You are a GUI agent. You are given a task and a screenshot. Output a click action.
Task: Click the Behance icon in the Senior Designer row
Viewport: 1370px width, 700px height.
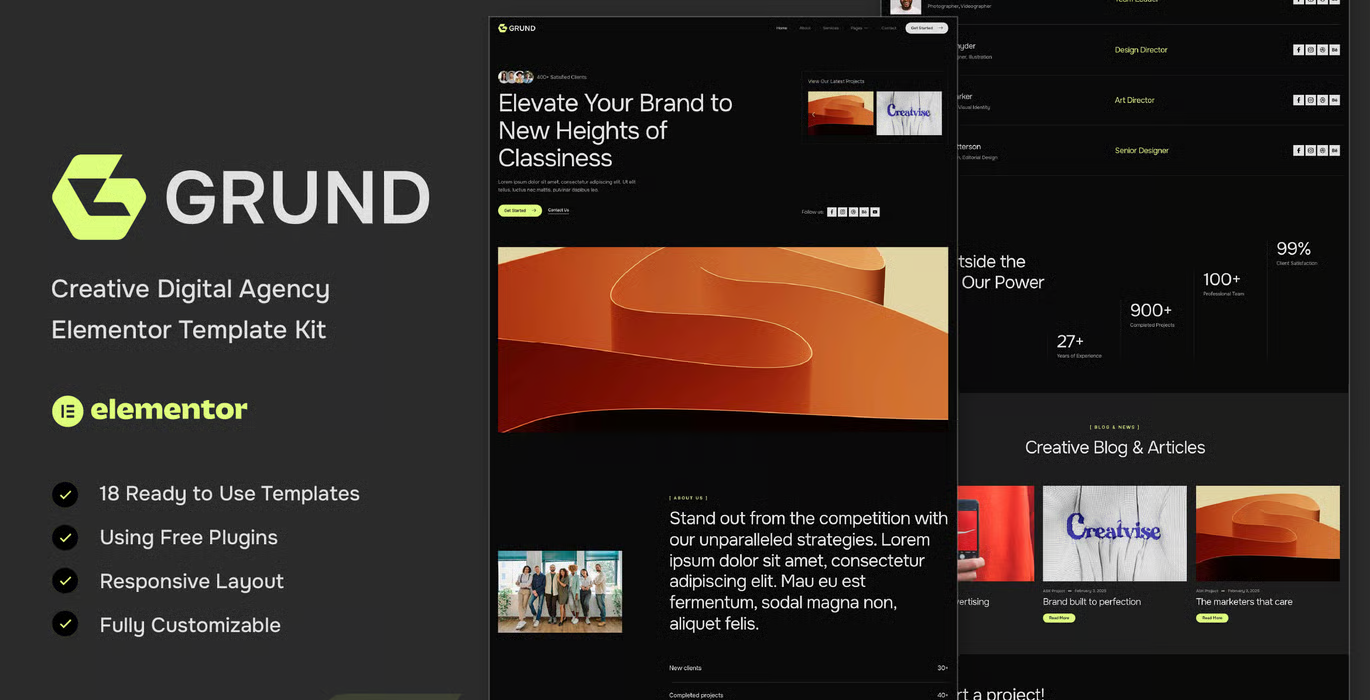1334,150
